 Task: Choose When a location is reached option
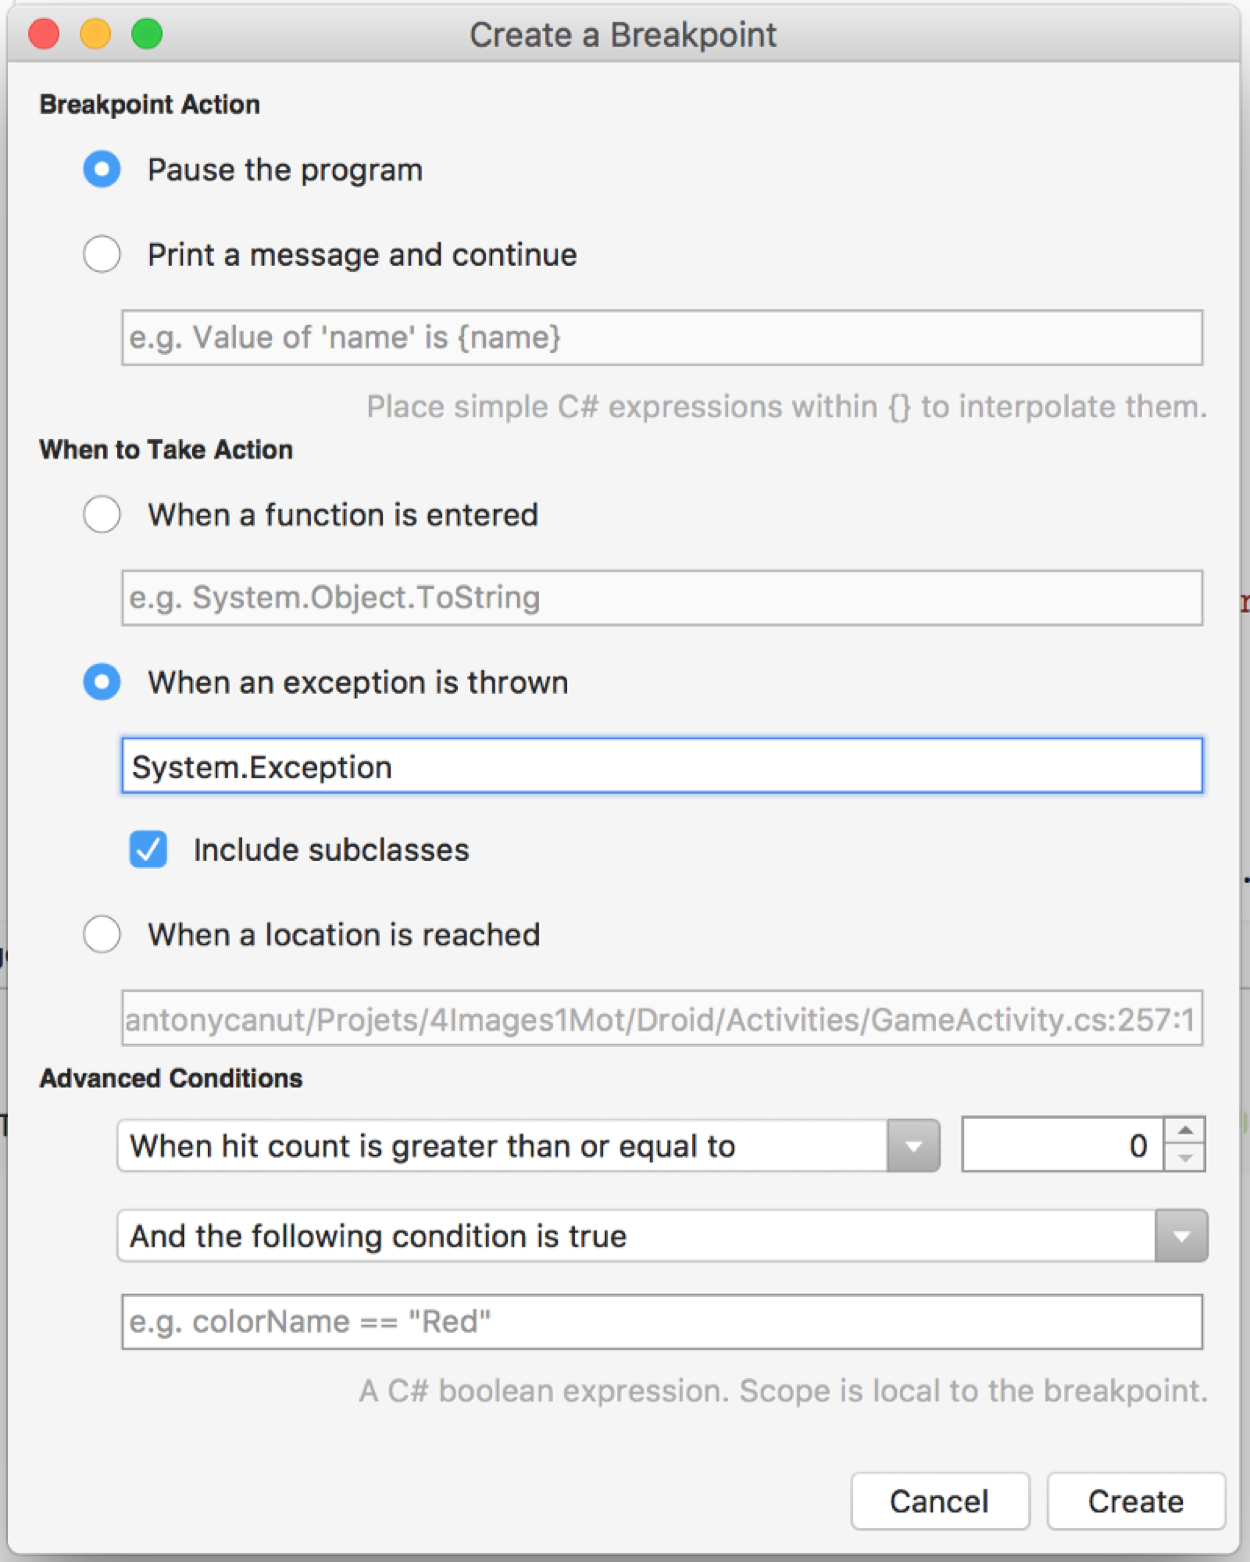coord(102,934)
